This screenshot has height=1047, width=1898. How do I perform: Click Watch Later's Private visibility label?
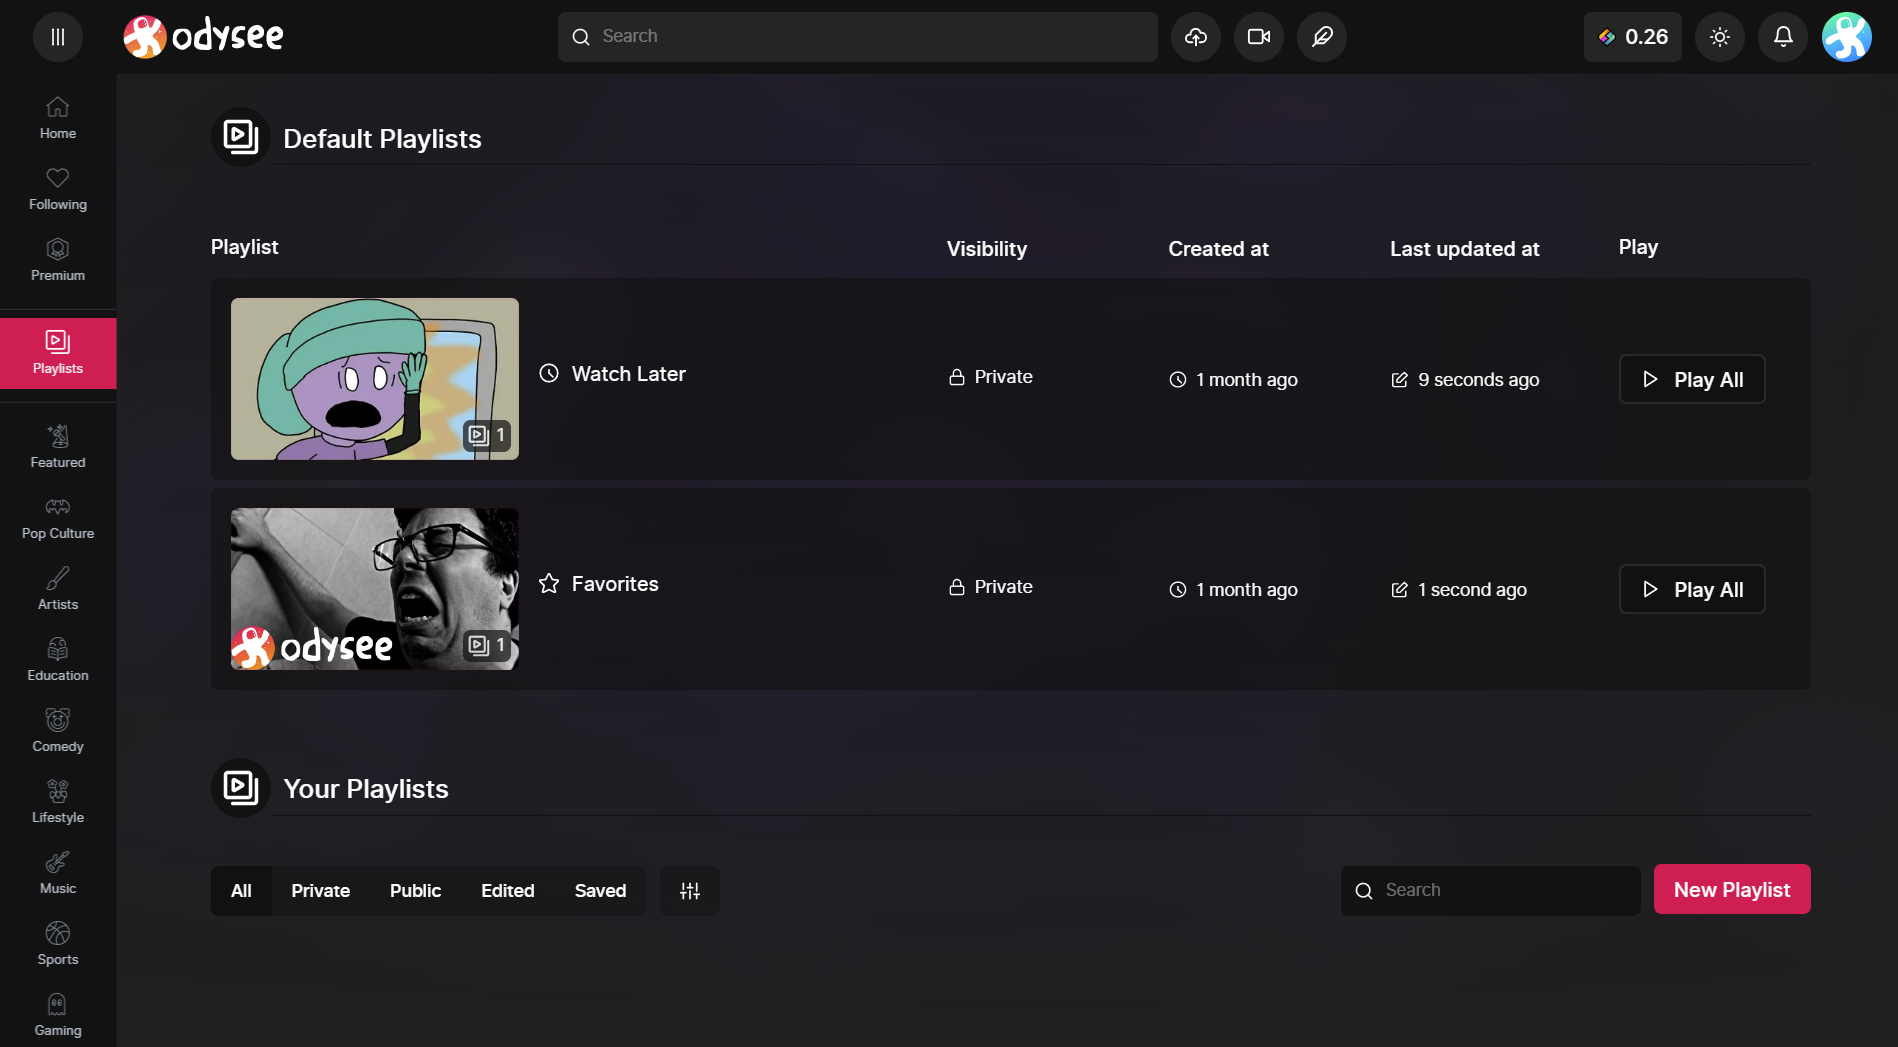[991, 377]
